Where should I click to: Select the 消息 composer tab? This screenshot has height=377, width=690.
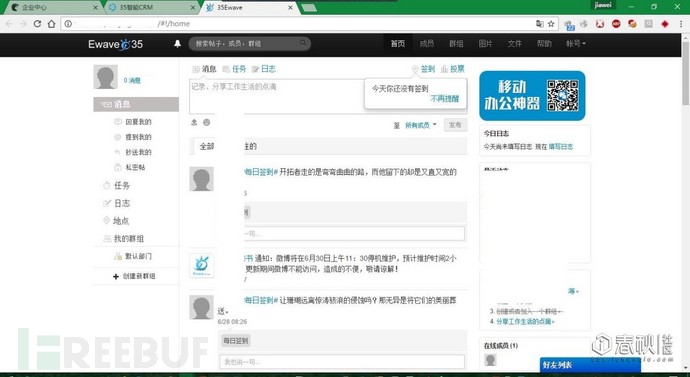tap(205, 69)
